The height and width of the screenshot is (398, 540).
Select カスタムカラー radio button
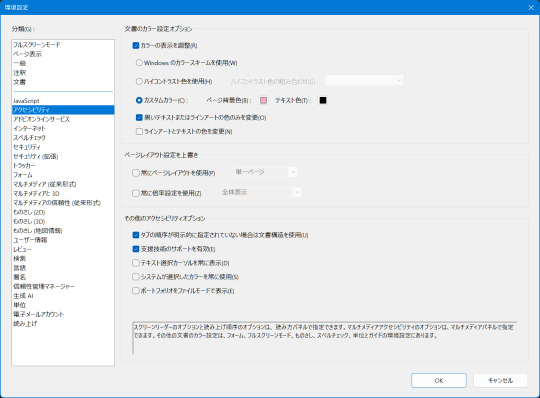139,100
